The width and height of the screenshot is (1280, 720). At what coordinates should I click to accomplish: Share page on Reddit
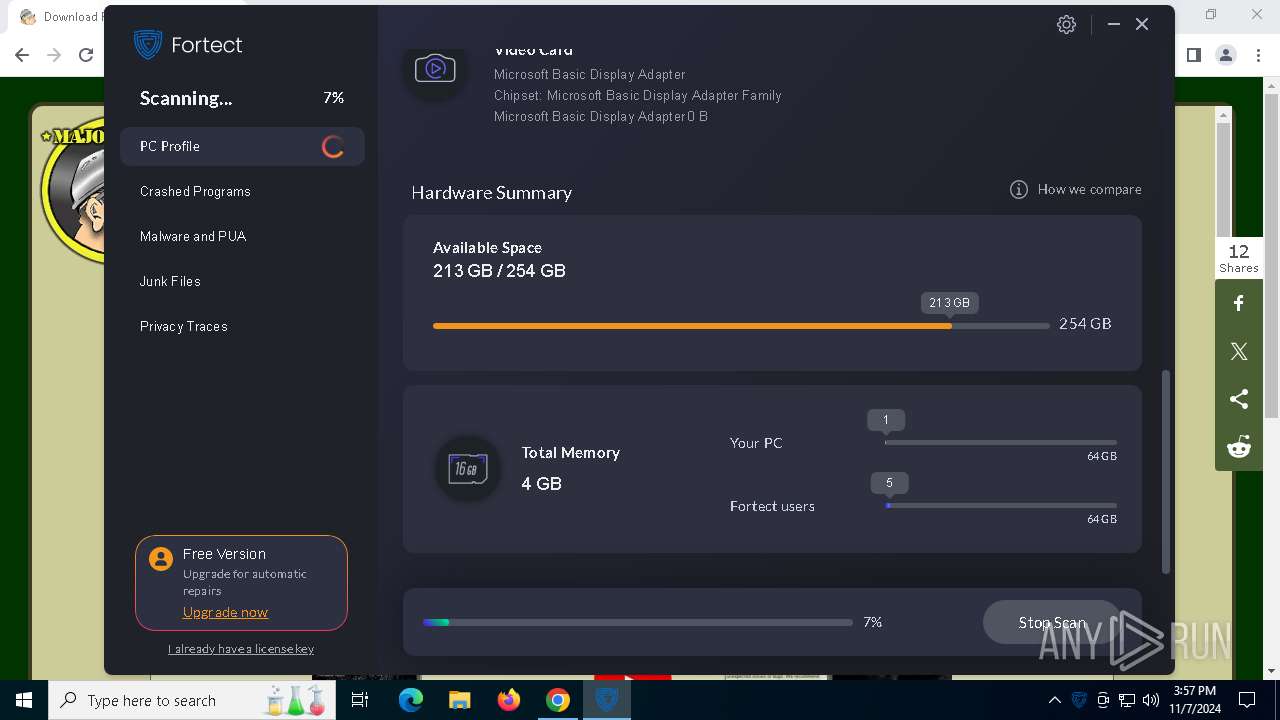1239,447
